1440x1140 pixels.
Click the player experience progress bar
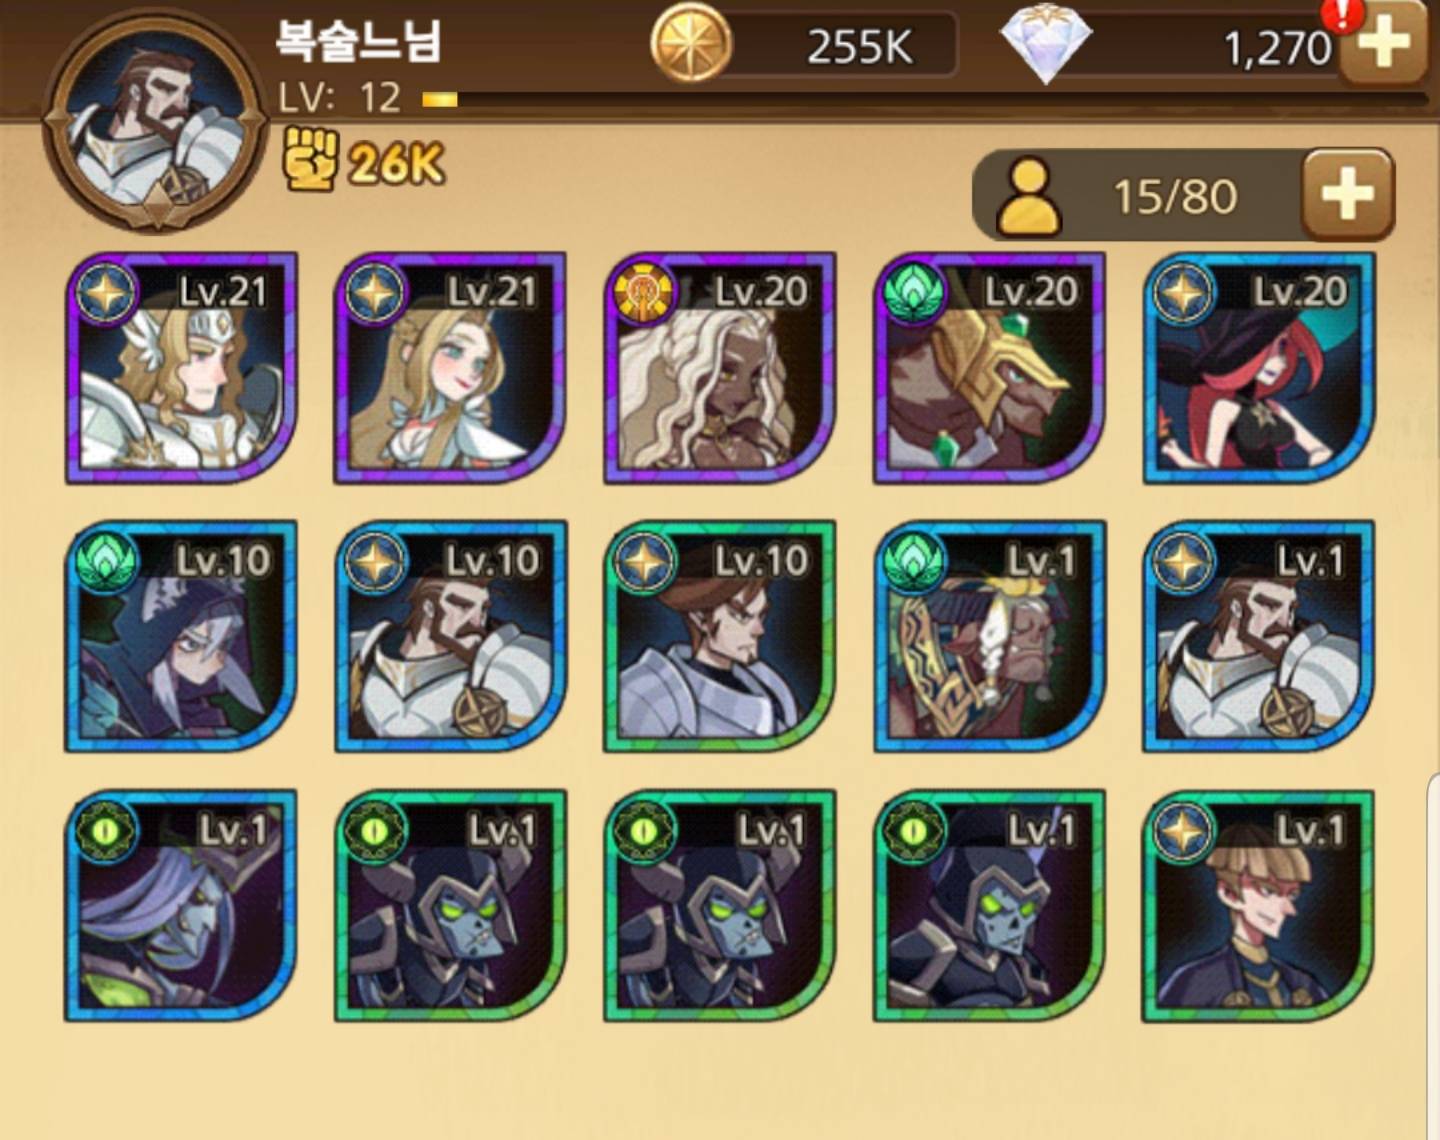(926, 99)
